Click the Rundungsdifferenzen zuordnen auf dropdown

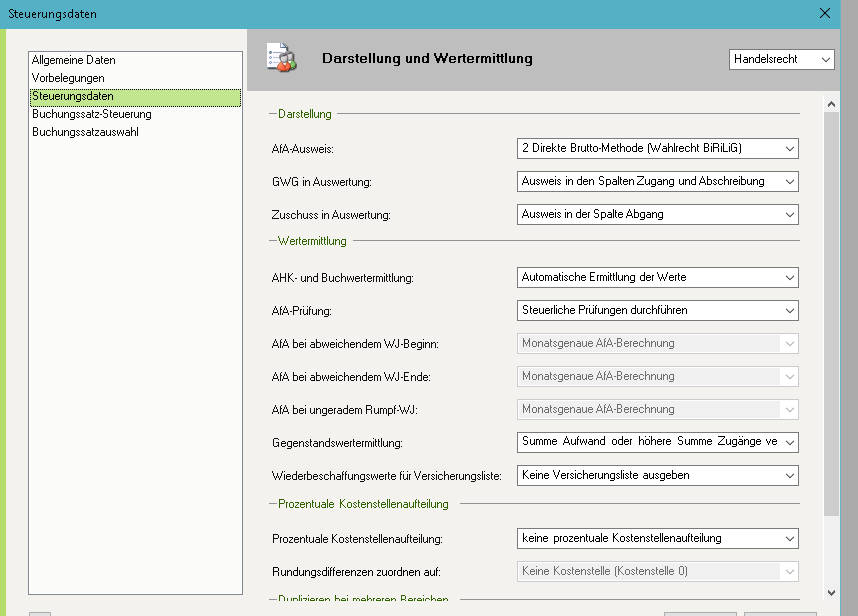click(x=657, y=571)
